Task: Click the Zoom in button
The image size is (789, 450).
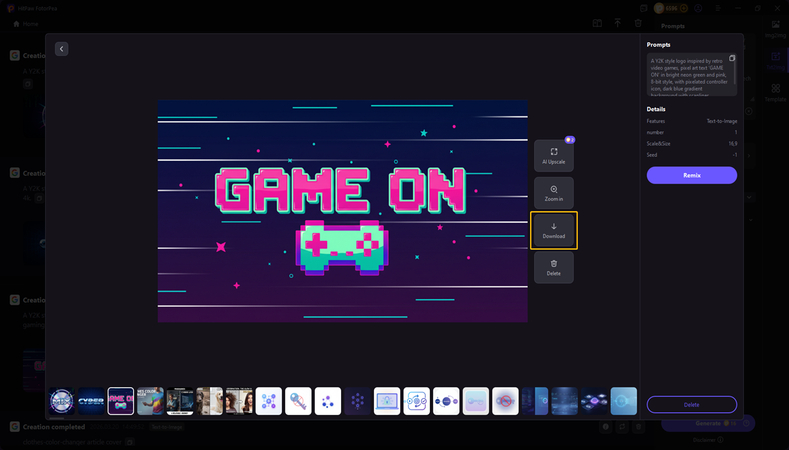Action: click(x=553, y=193)
